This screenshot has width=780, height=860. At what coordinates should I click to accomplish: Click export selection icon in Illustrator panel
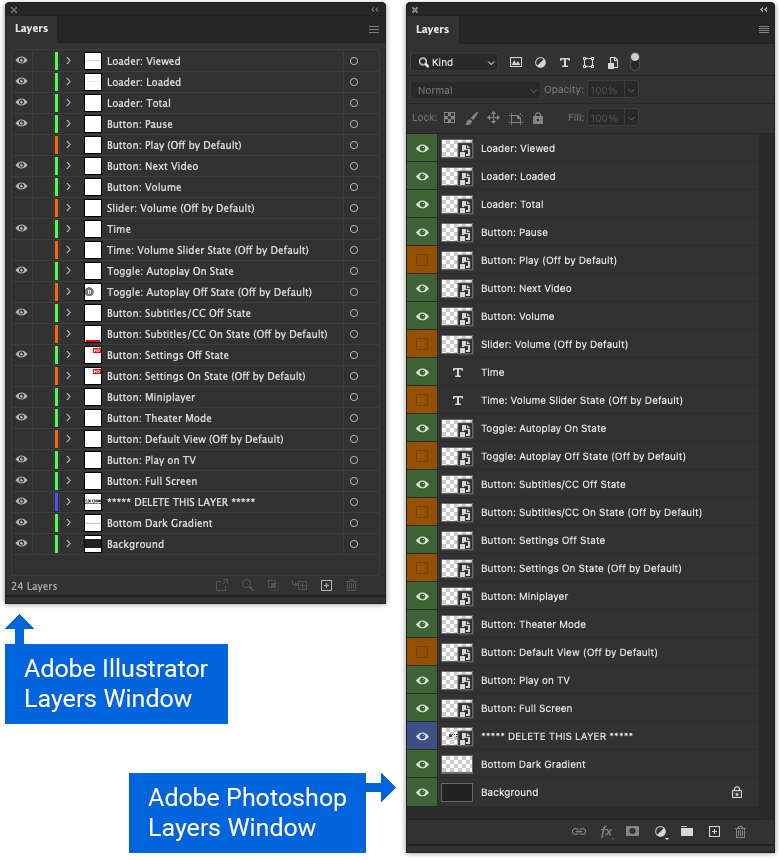coord(222,586)
